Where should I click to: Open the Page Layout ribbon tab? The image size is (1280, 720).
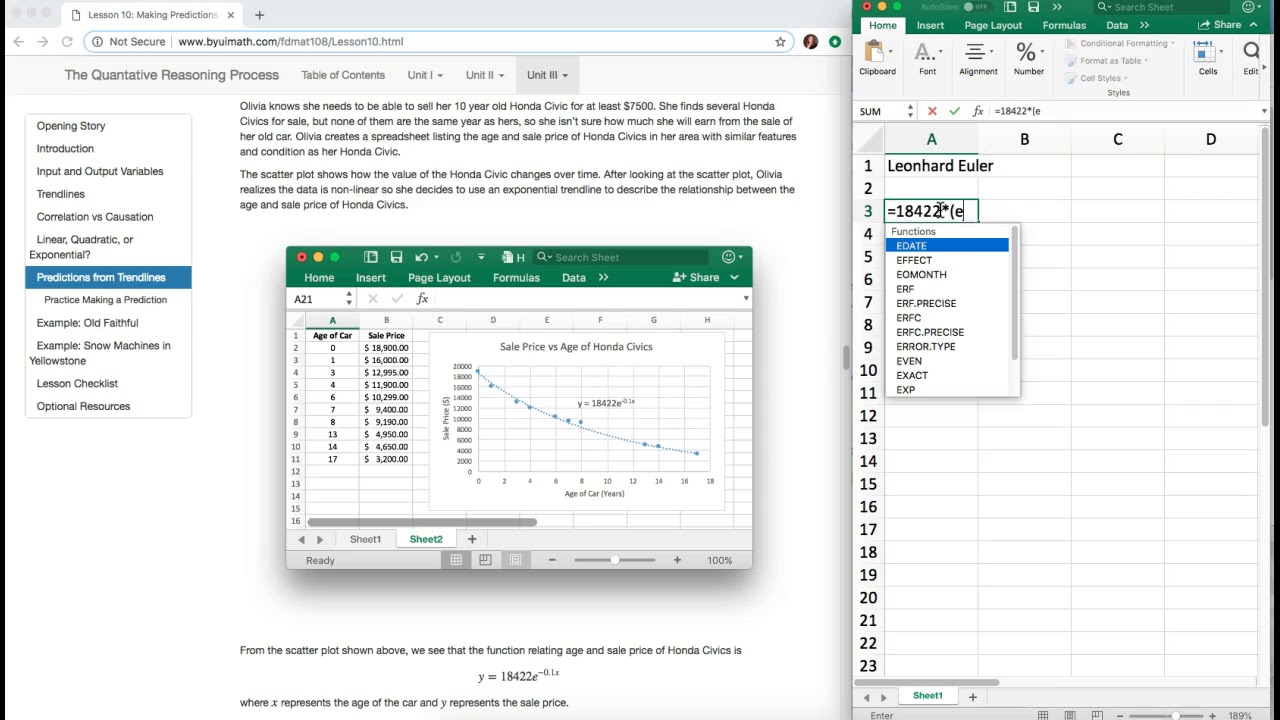pyautogui.click(x=993, y=25)
